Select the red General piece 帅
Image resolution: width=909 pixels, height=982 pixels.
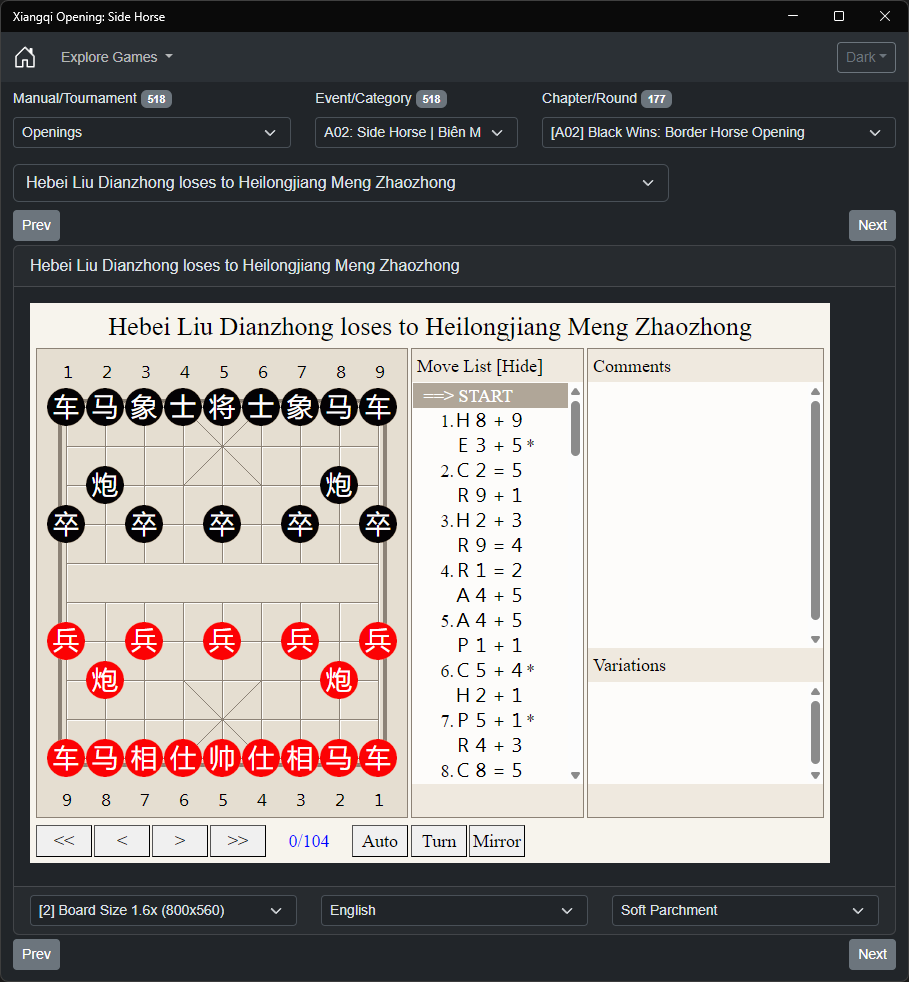pyautogui.click(x=222, y=758)
